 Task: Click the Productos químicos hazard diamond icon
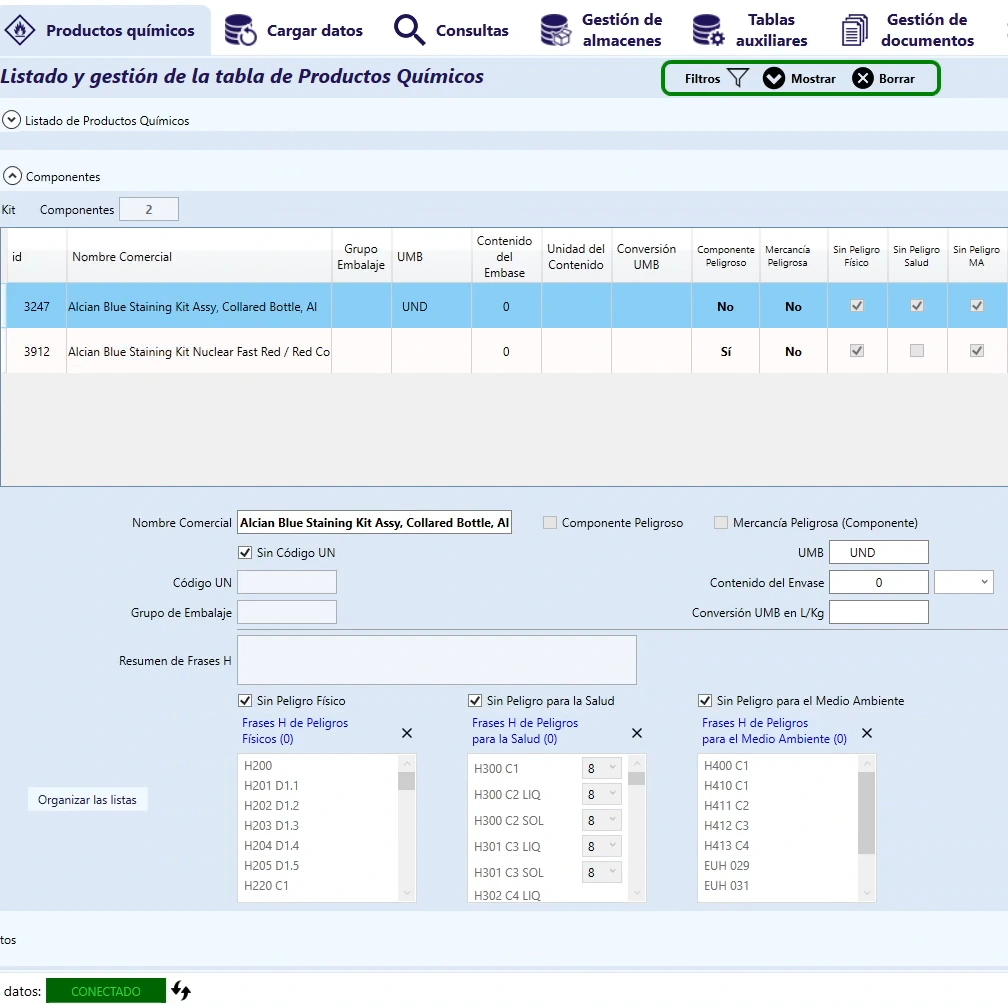point(20,30)
